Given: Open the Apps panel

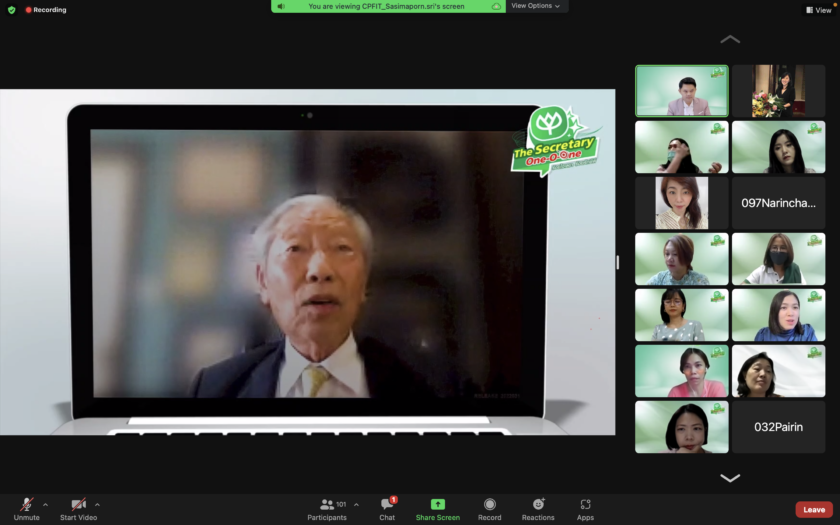Looking at the screenshot, I should (x=585, y=505).
